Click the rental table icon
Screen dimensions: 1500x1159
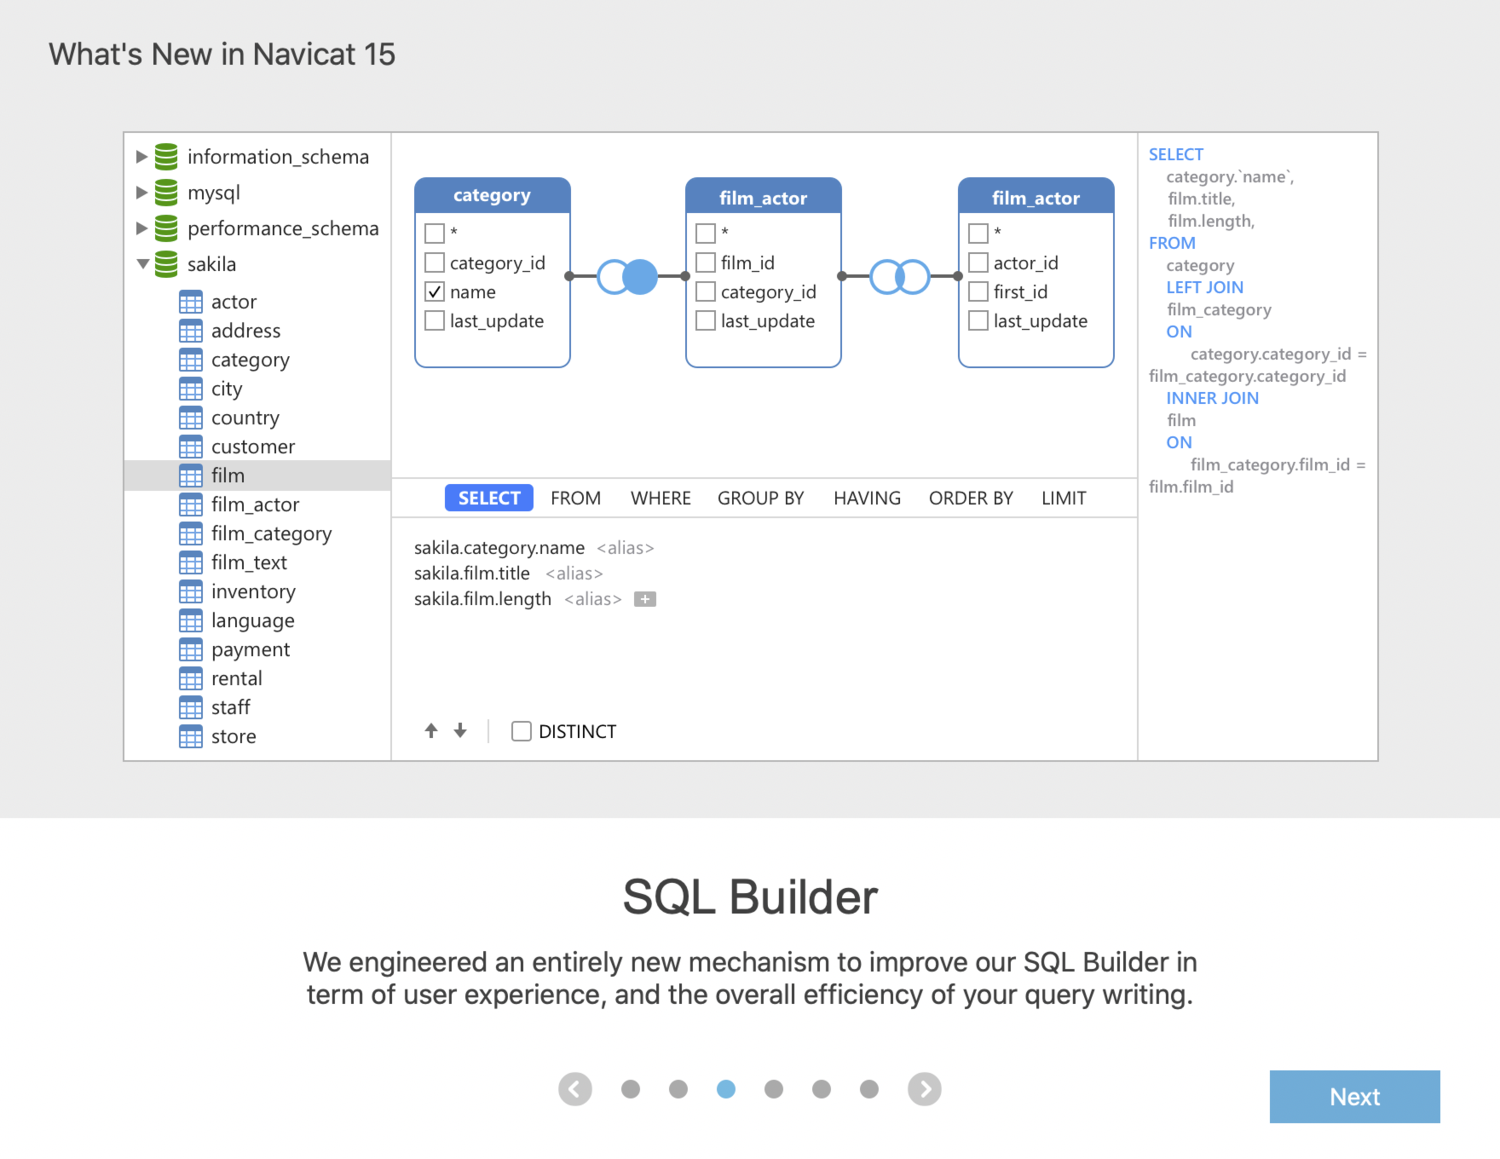pyautogui.click(x=191, y=678)
